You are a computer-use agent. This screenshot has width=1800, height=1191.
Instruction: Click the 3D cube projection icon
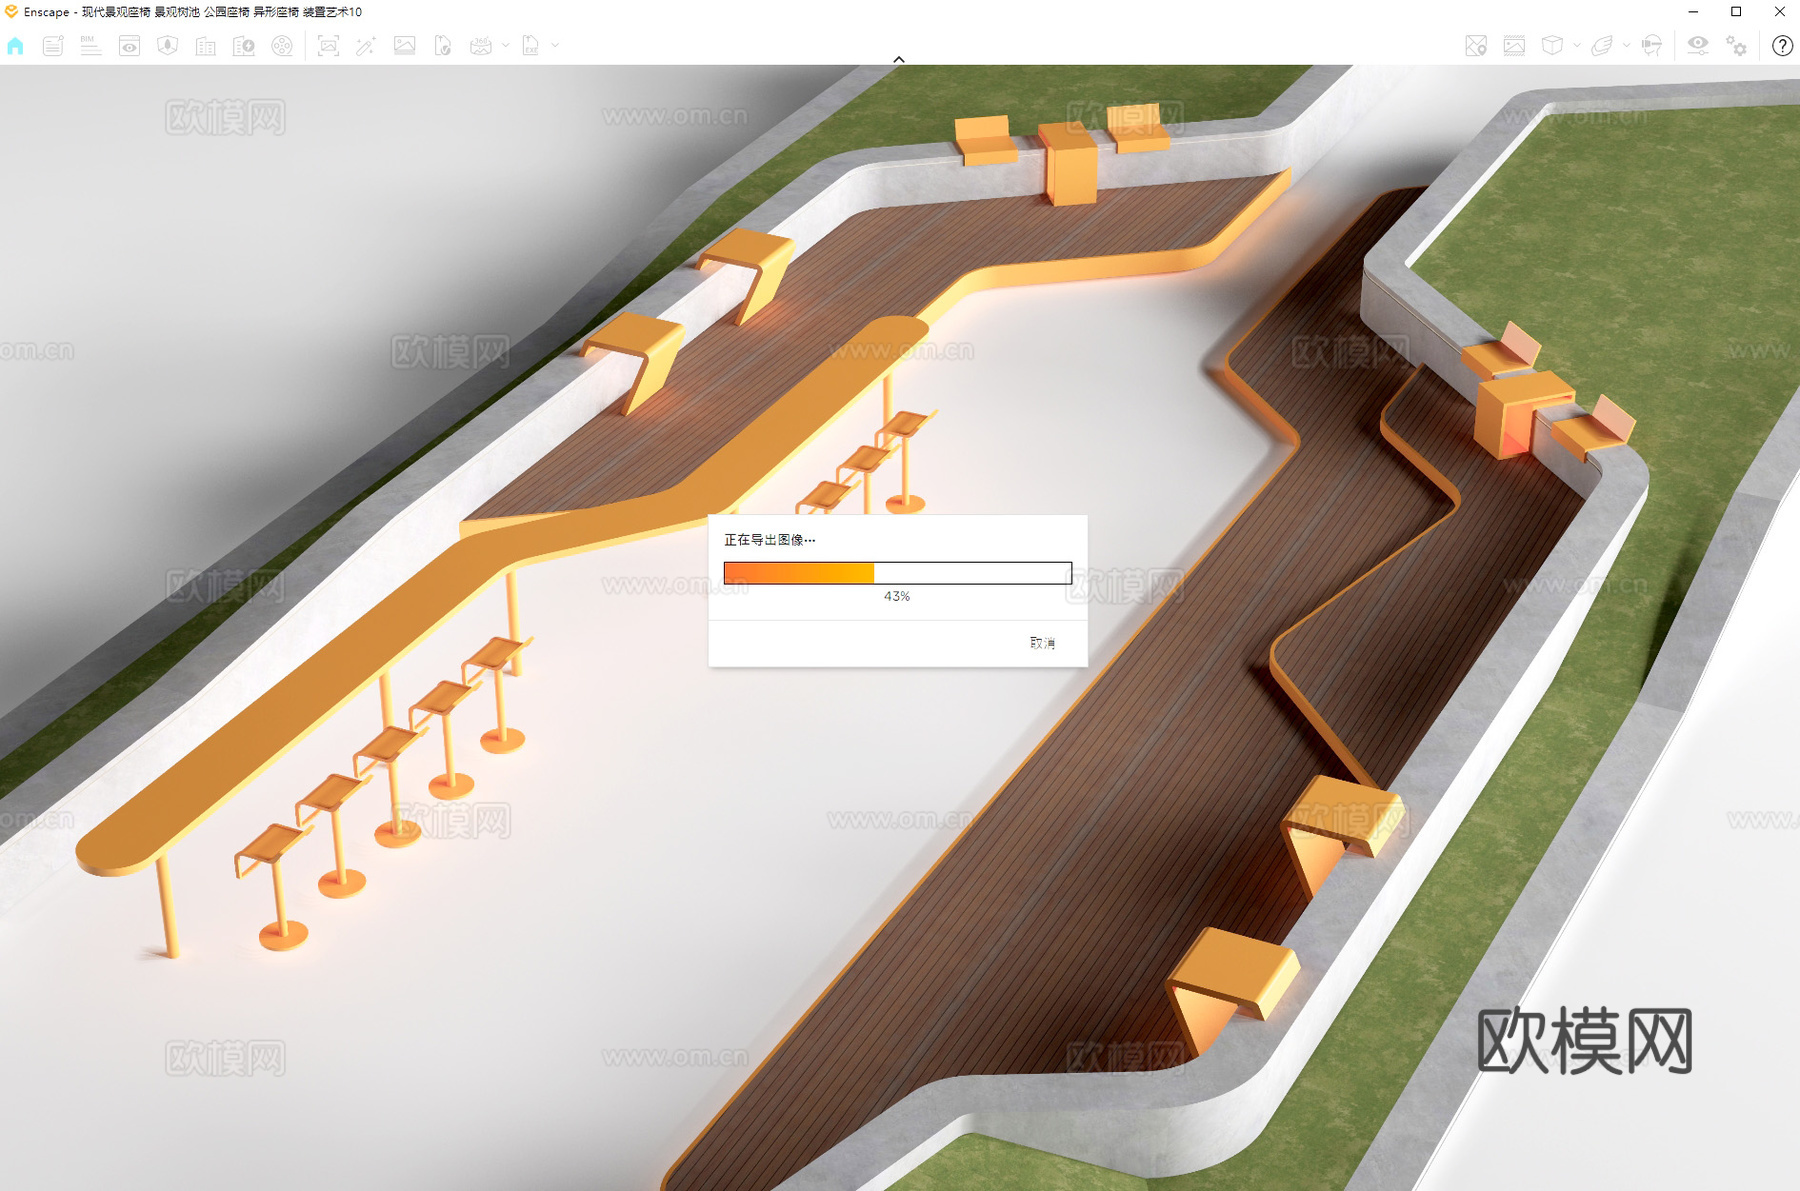[x=1552, y=46]
